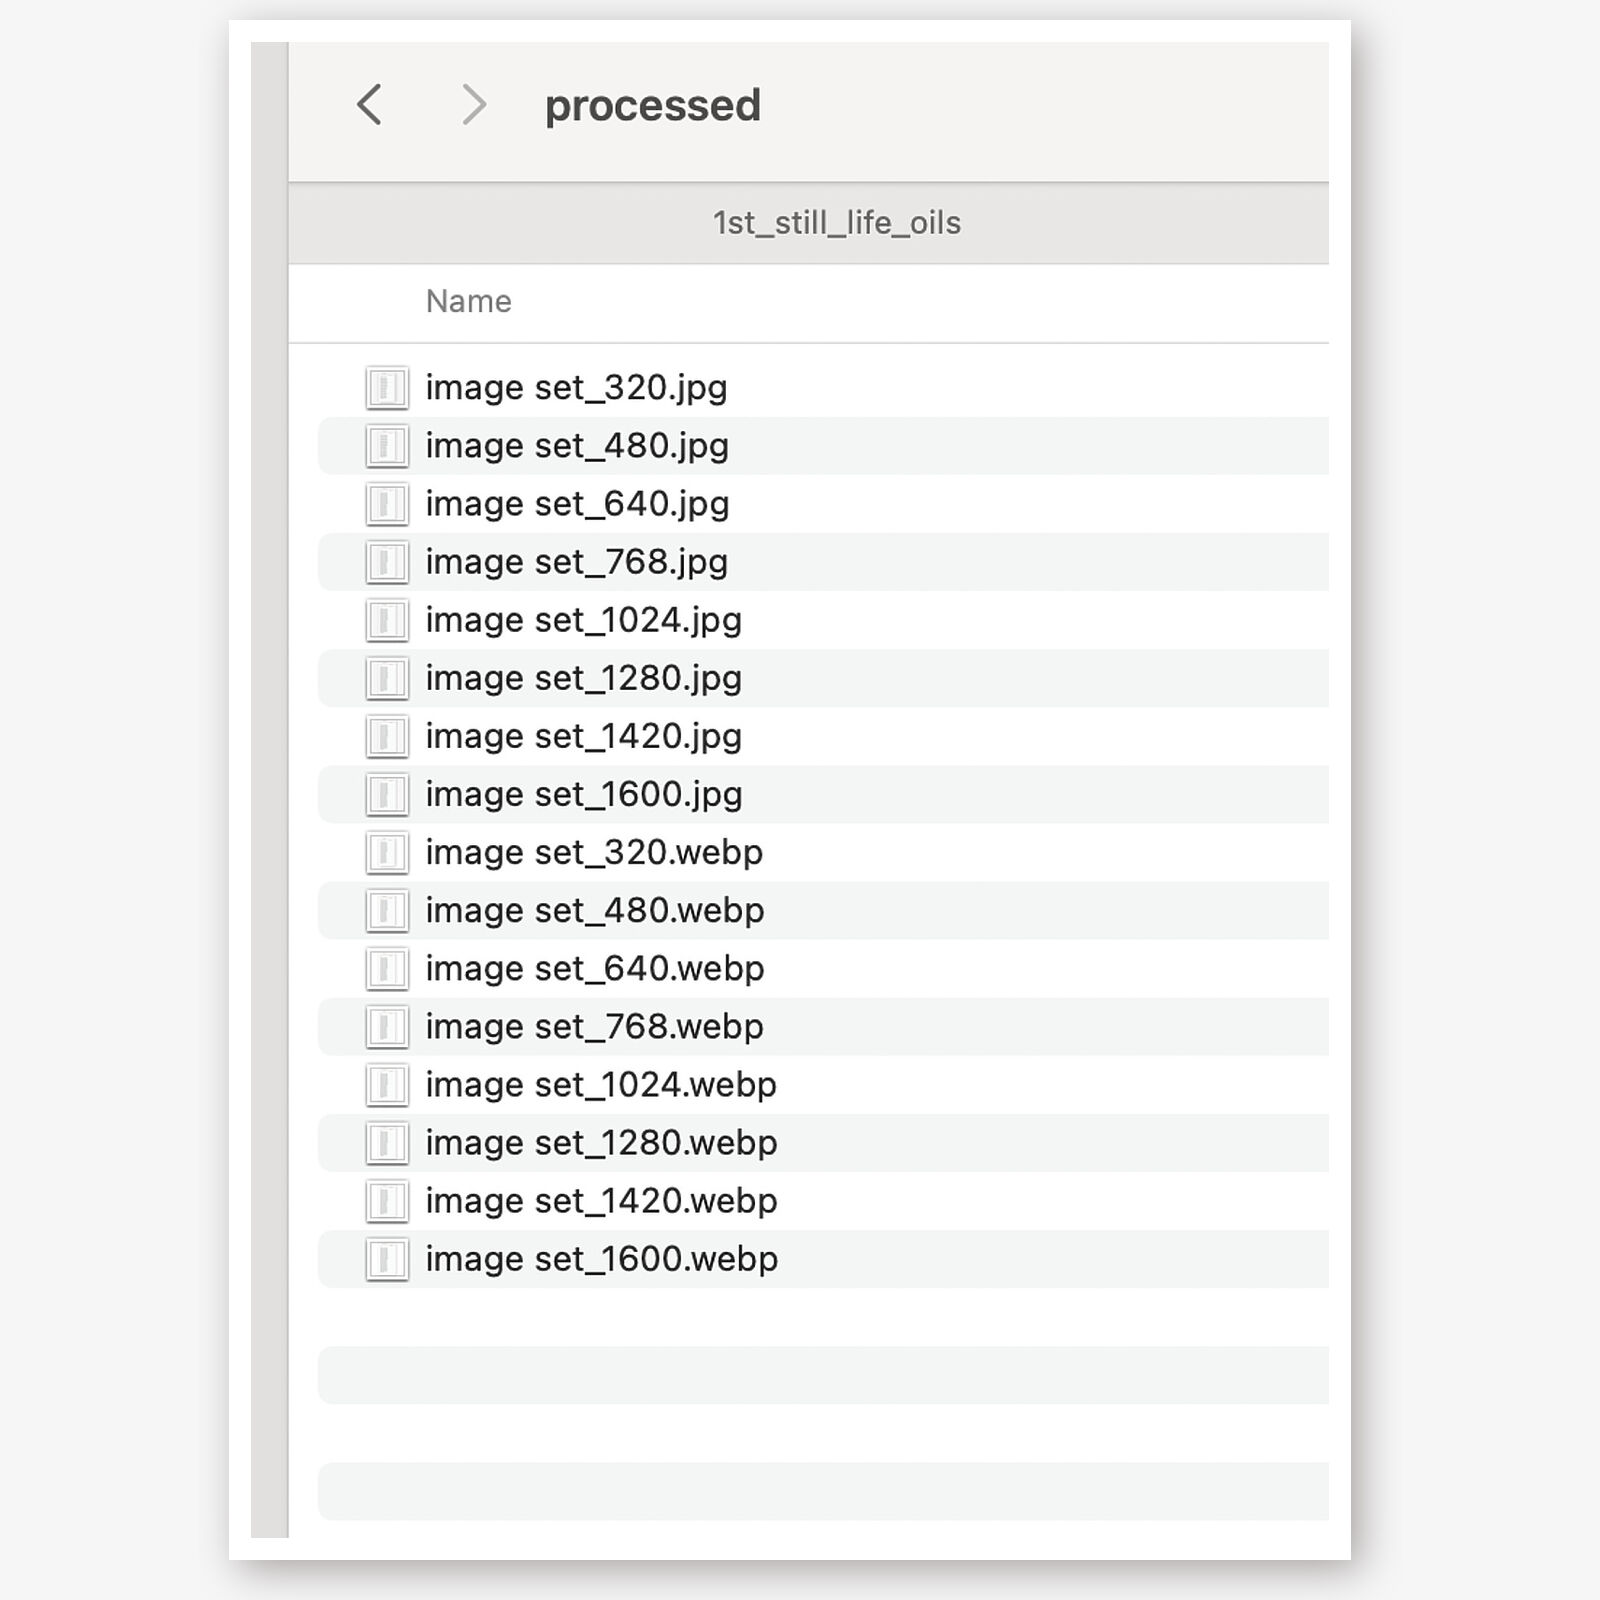Select file image set_640.jpg

point(577,504)
